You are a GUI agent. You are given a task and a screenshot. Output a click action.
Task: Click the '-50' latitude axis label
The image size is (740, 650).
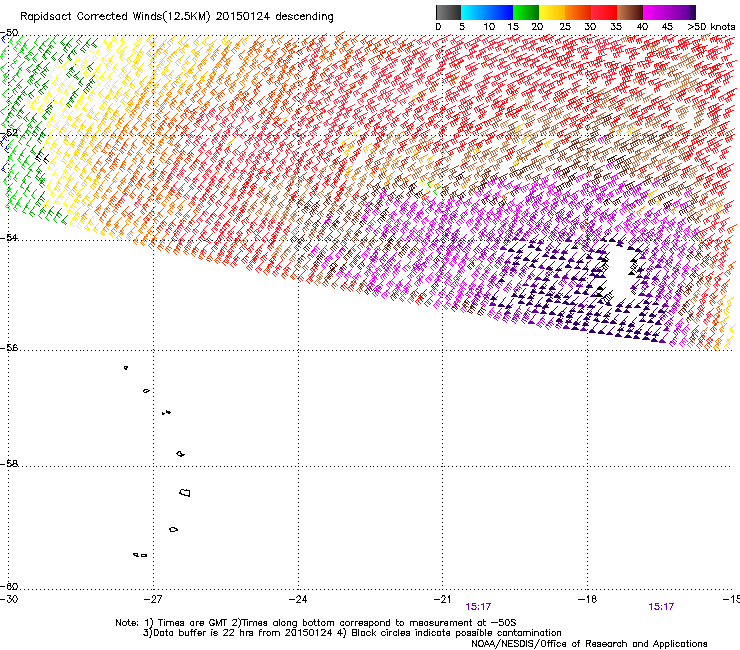[x=9, y=33]
